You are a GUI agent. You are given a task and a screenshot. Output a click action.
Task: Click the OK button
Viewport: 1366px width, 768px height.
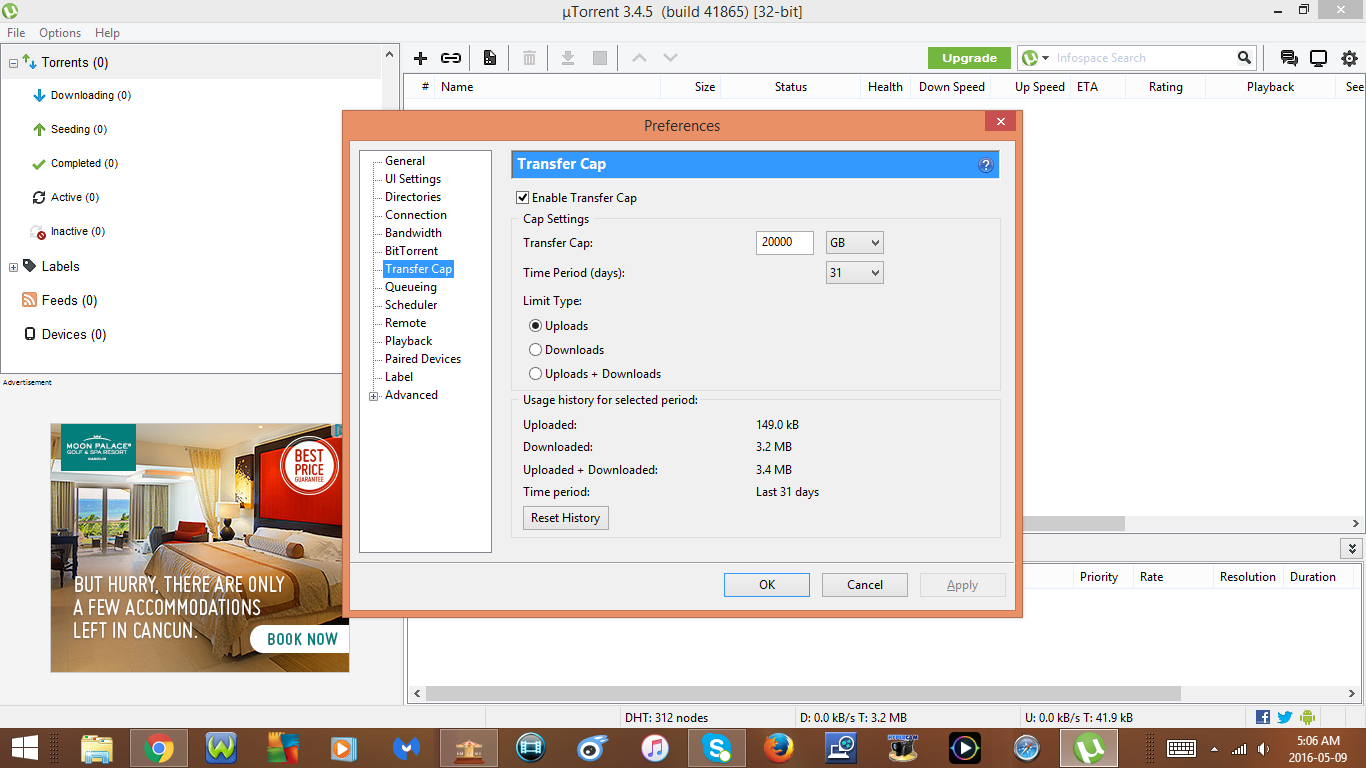tap(767, 585)
